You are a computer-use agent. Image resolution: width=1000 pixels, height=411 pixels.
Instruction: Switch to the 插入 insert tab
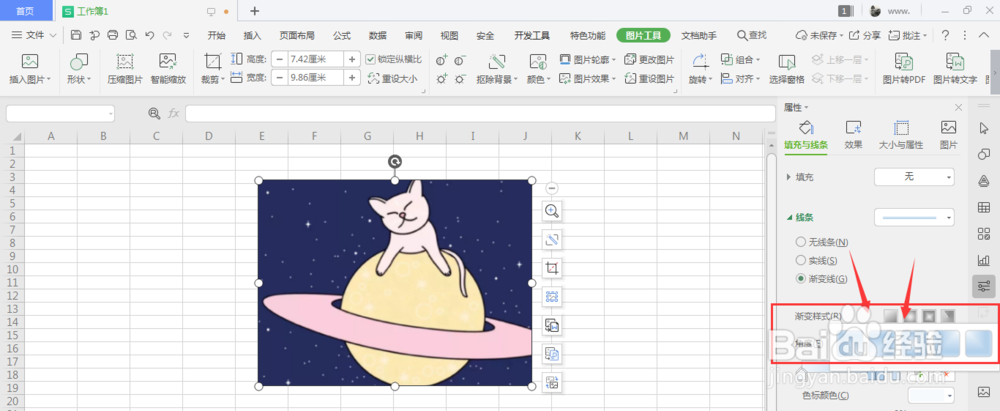point(253,36)
